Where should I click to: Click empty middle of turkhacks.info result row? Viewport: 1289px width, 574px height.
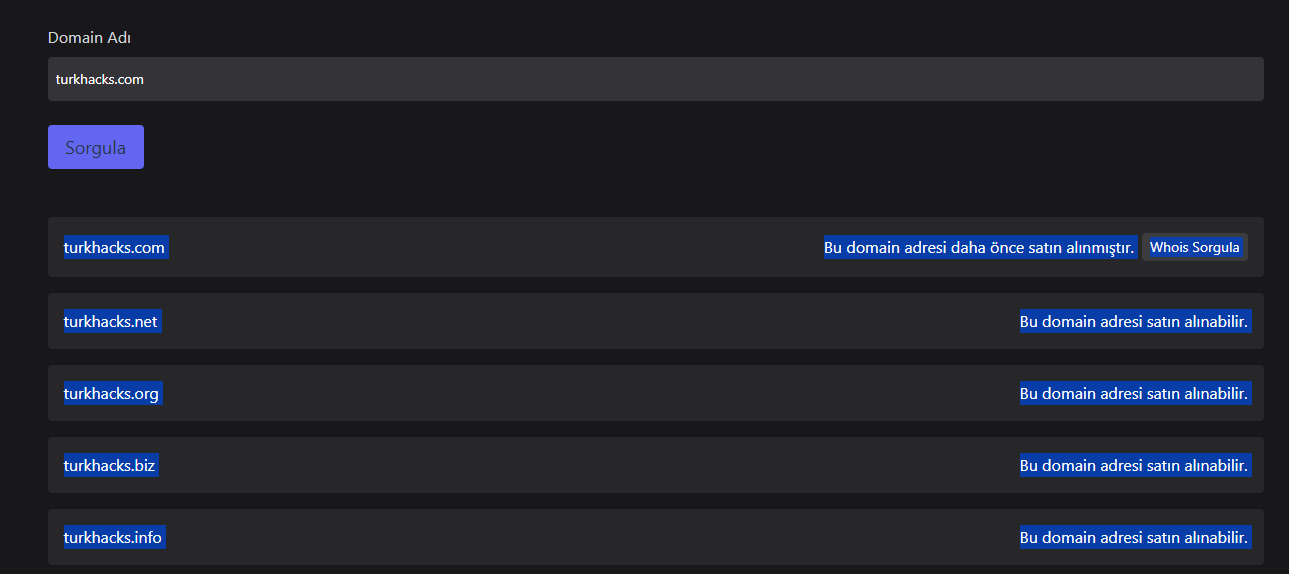[590, 537]
